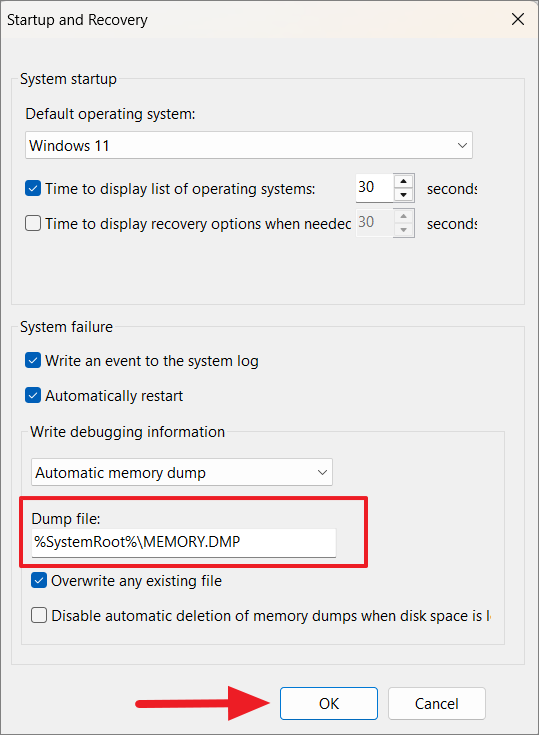
Task: Increase operating systems list time with up arrow
Action: [x=404, y=181]
